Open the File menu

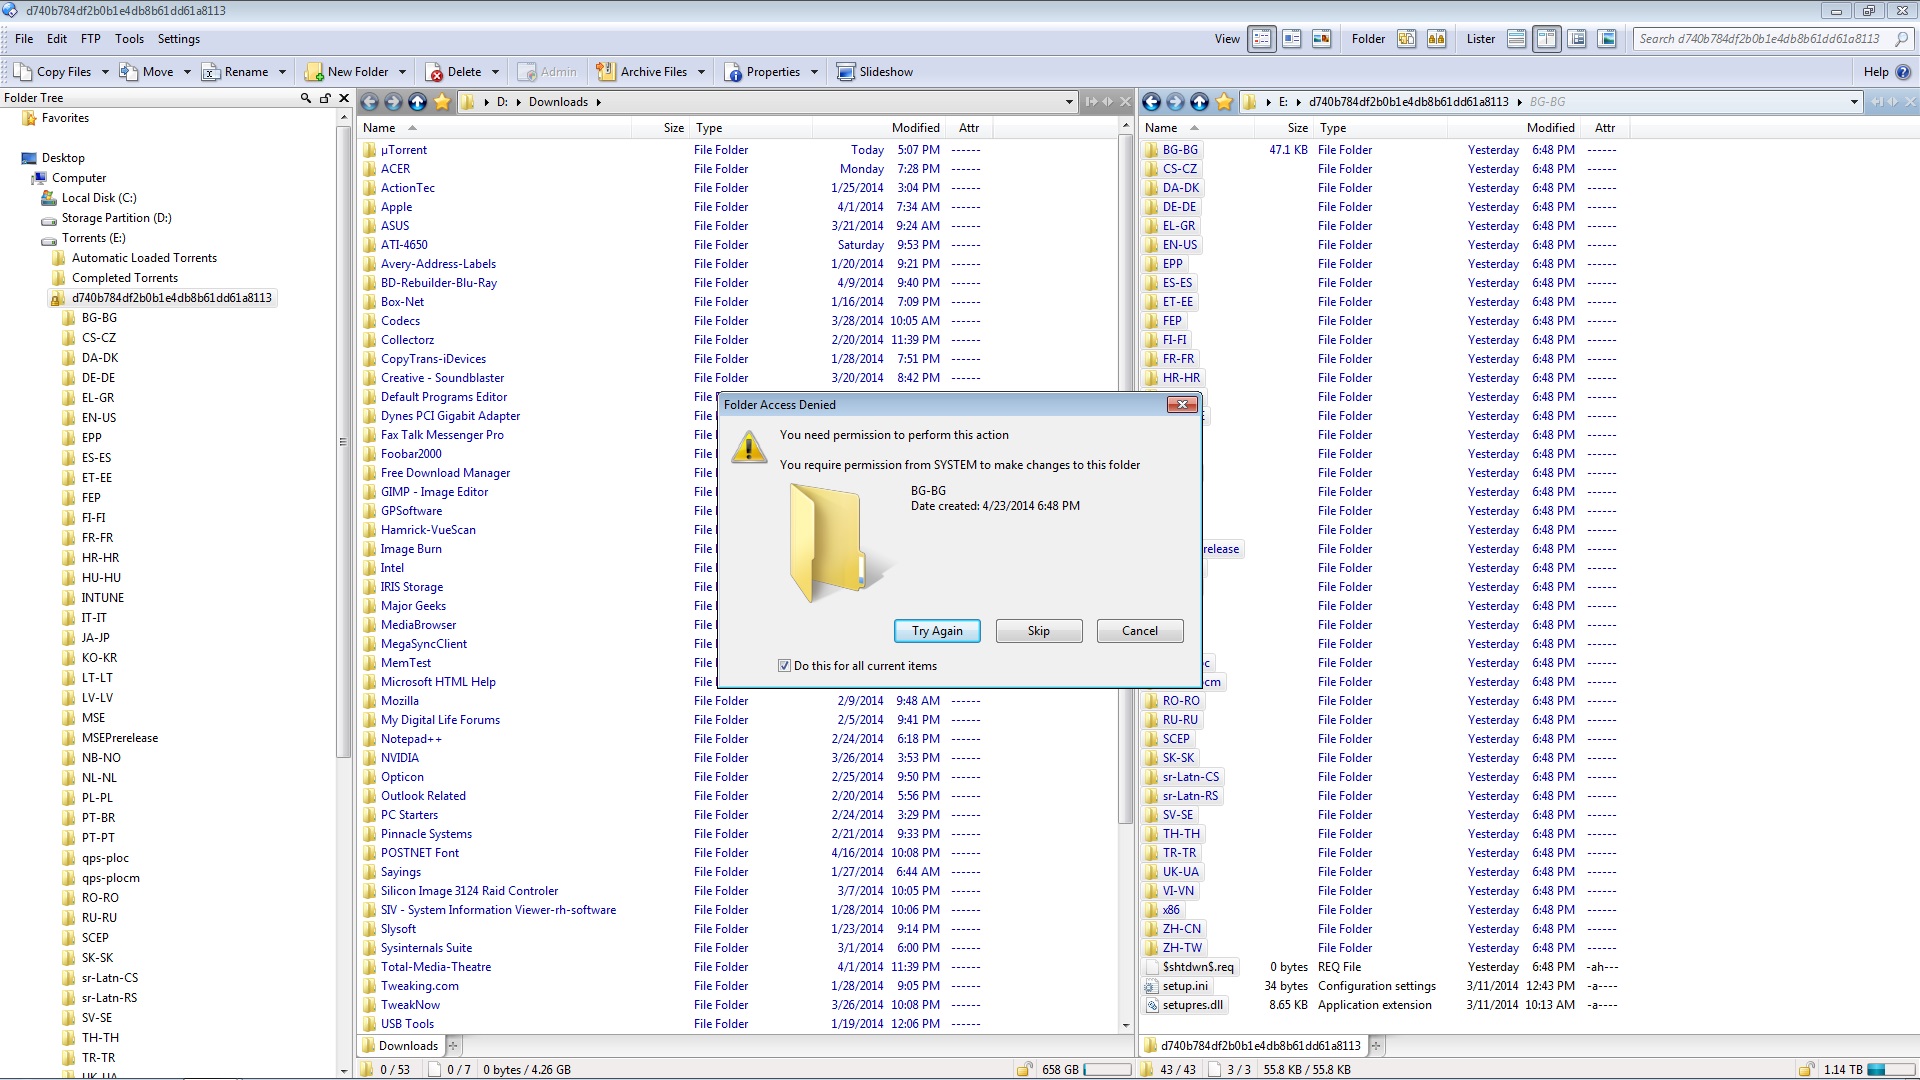pyautogui.click(x=24, y=39)
